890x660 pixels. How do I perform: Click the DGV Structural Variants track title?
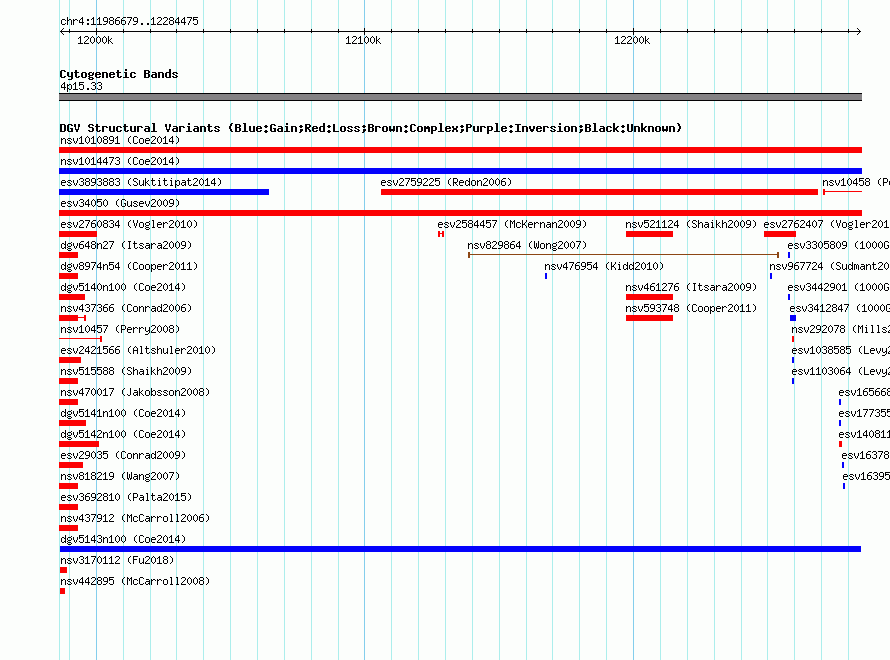[x=371, y=128]
